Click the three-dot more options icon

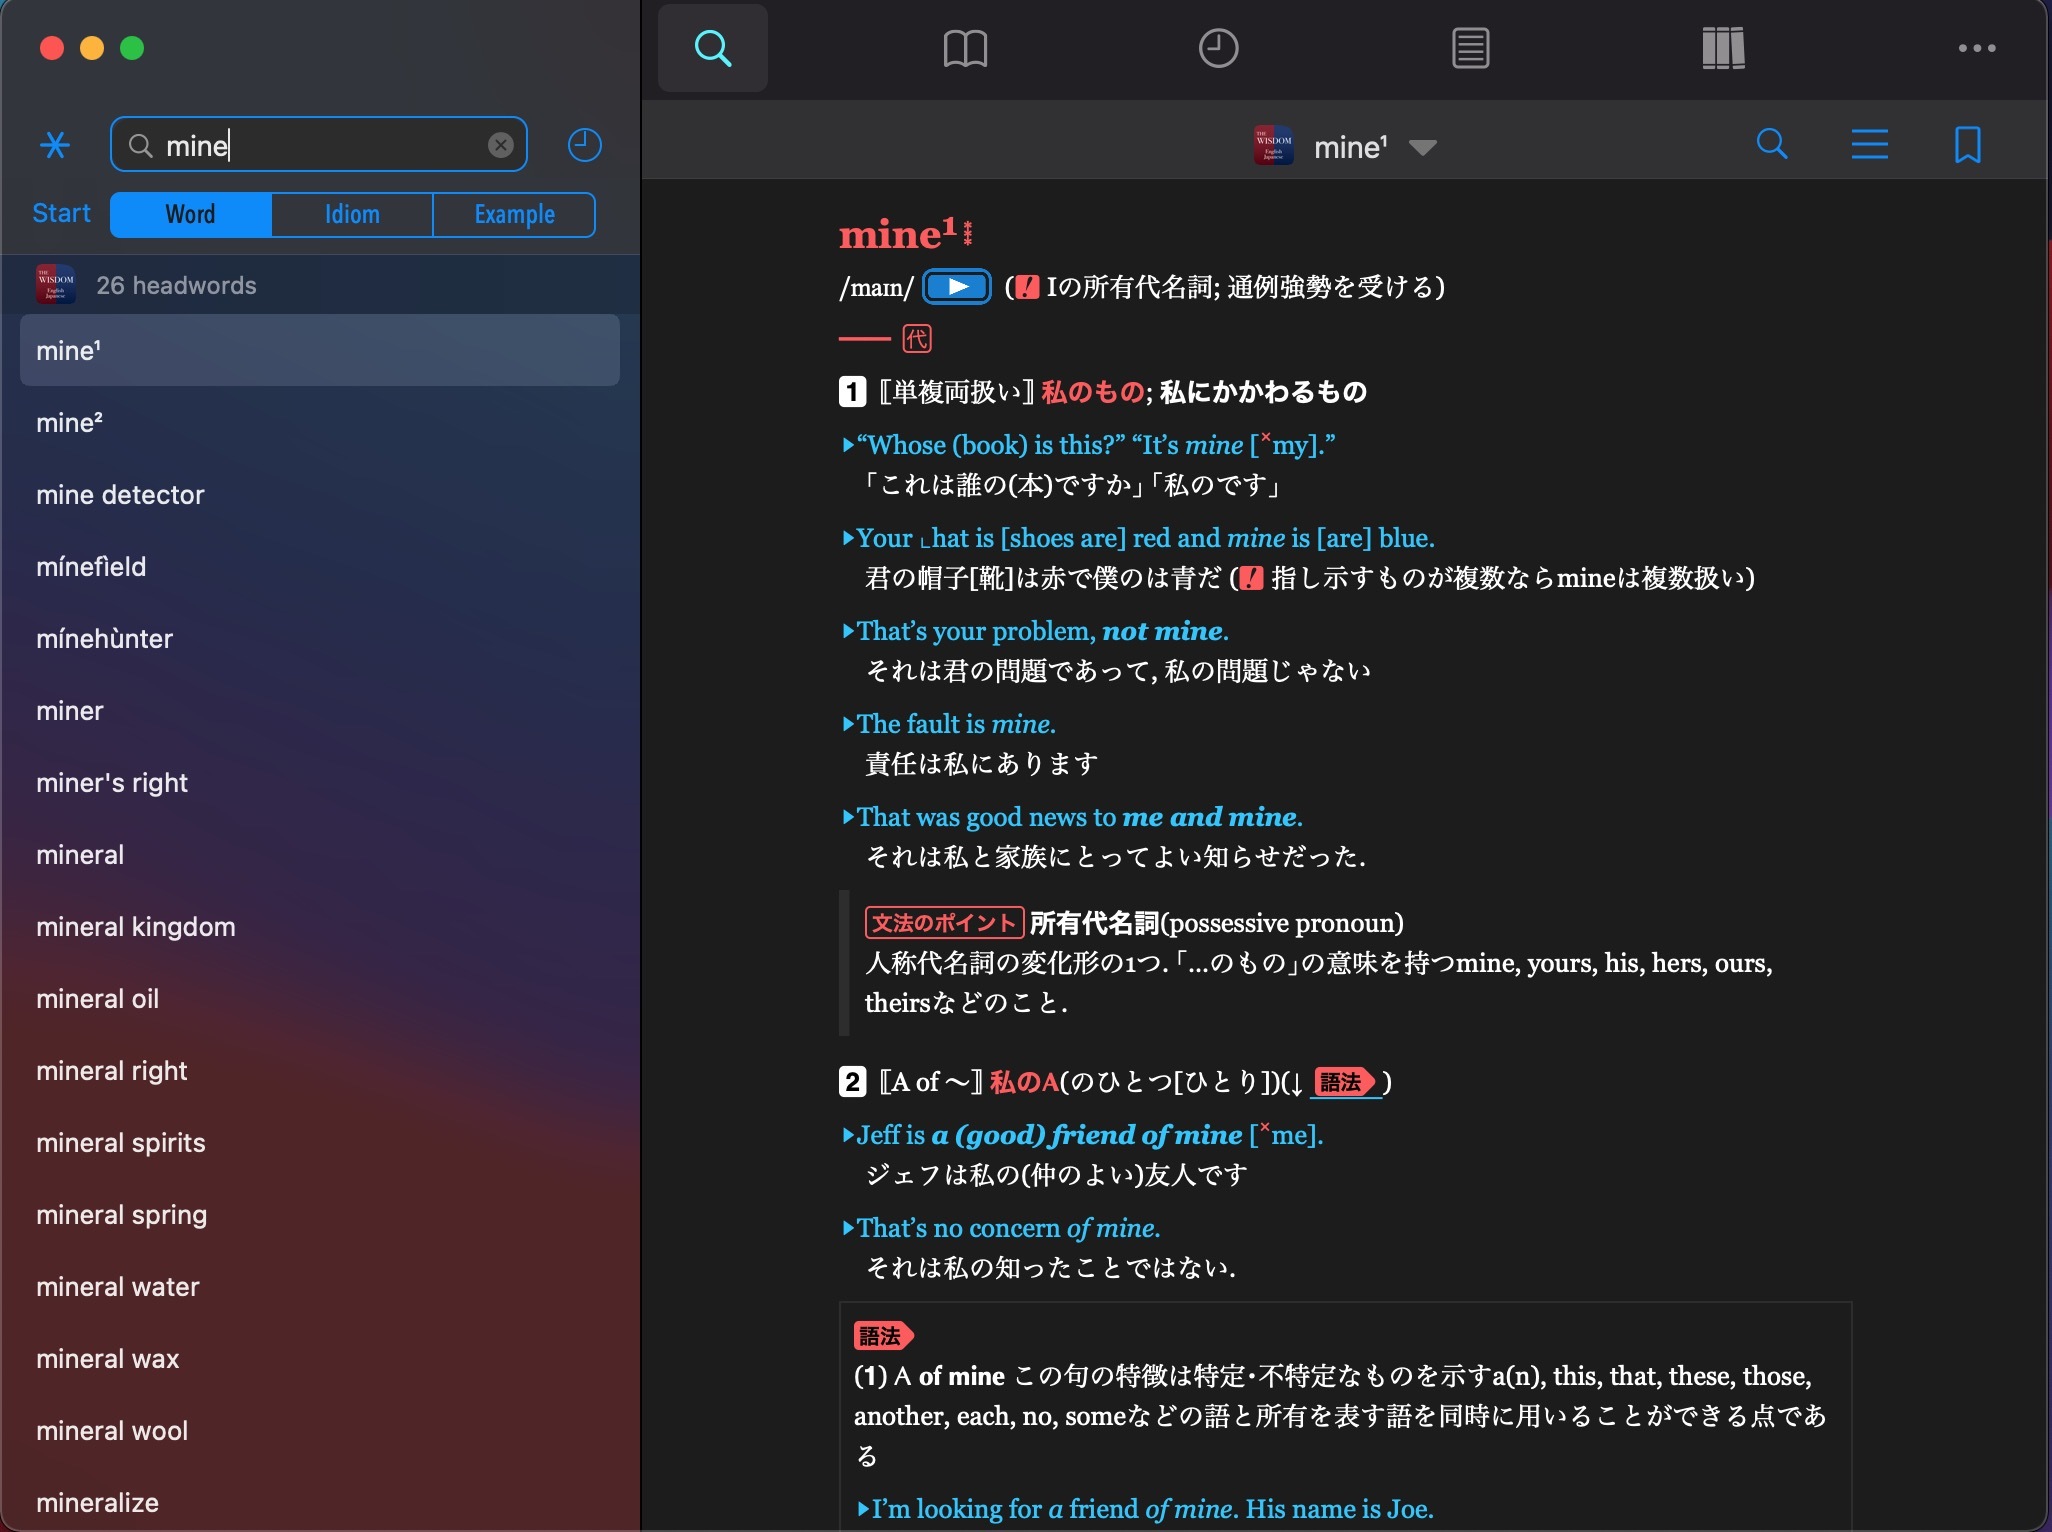(1976, 48)
